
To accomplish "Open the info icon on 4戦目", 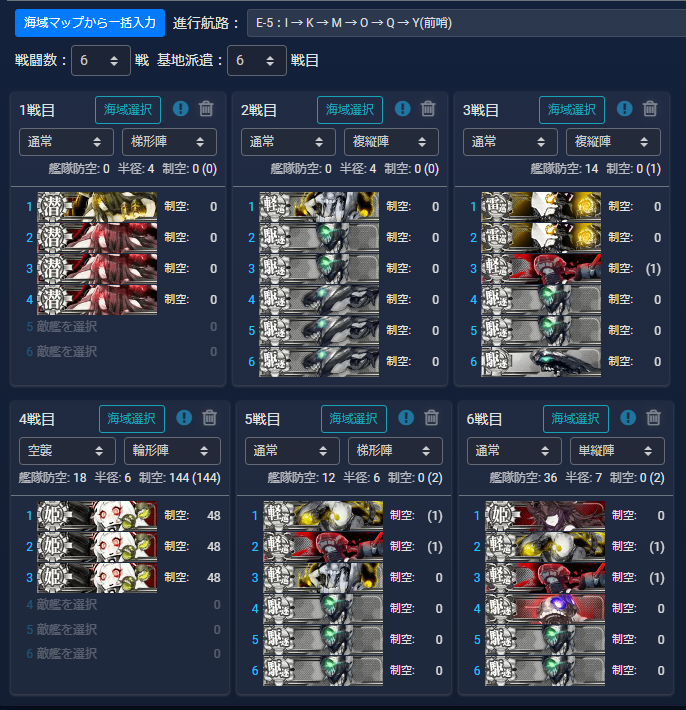I will tap(184, 417).
